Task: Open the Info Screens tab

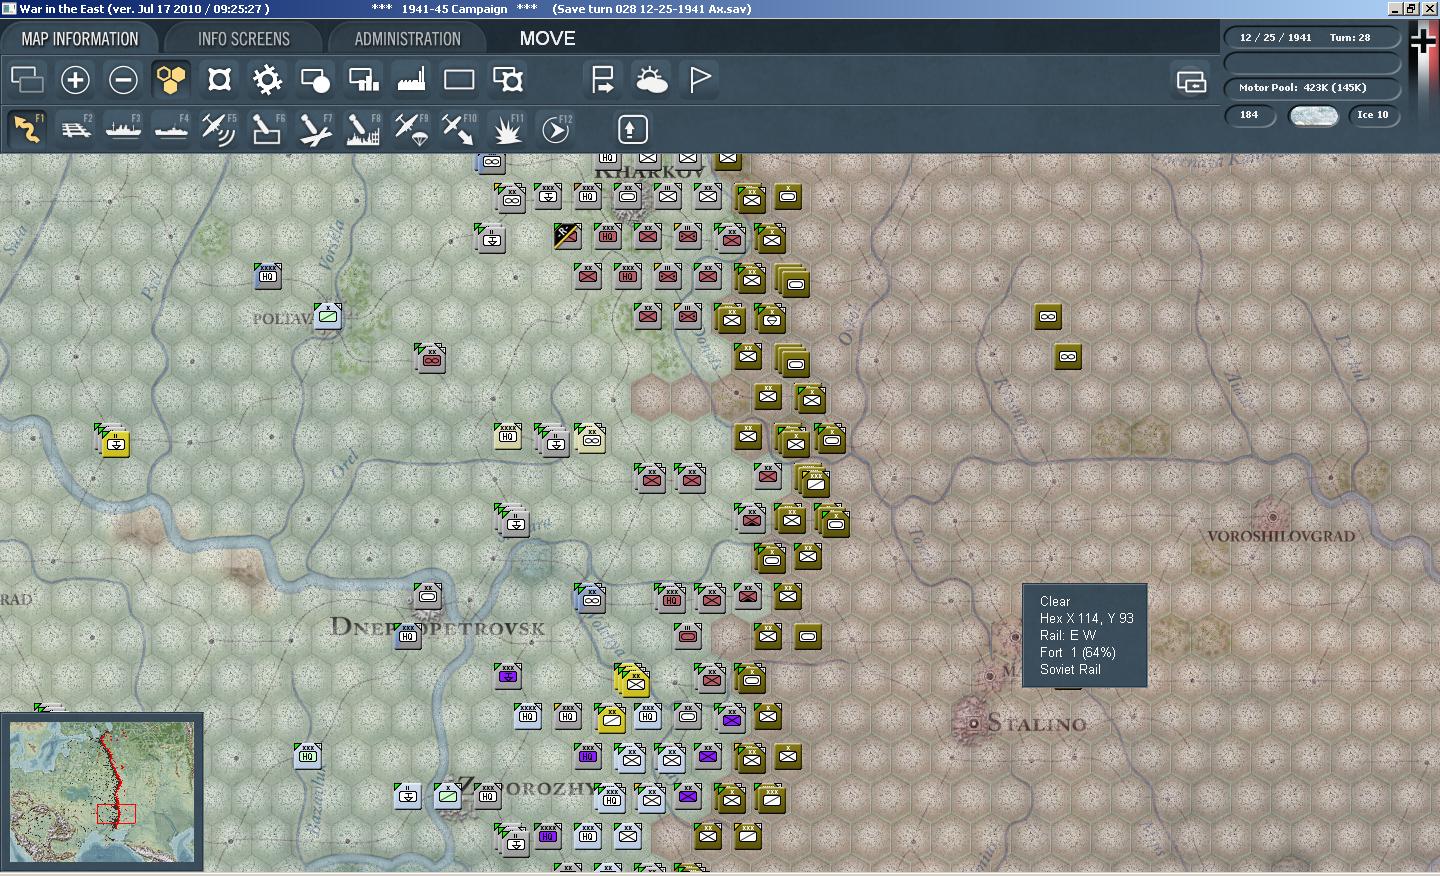Action: 244,39
